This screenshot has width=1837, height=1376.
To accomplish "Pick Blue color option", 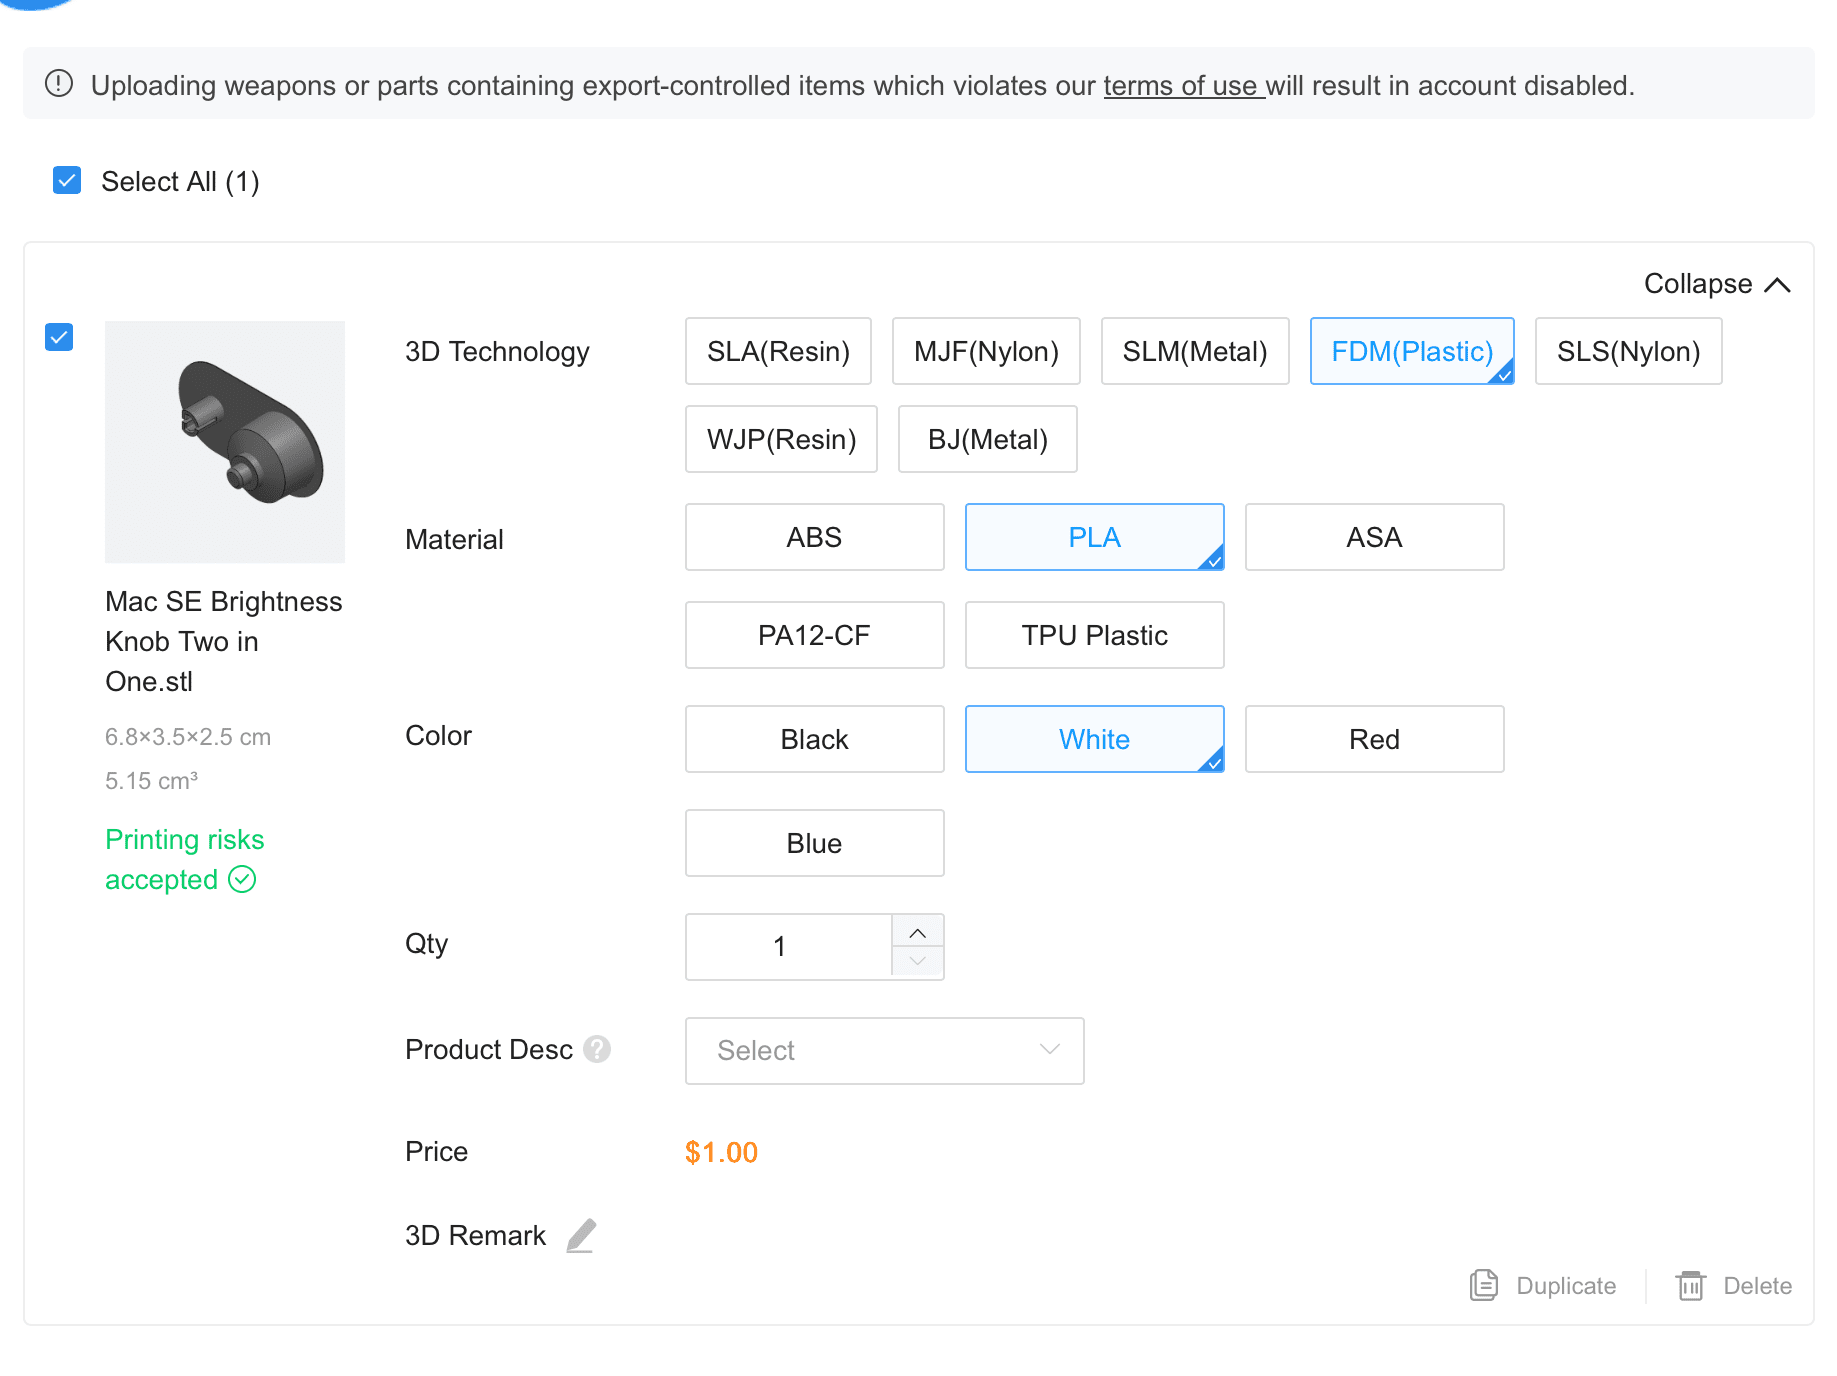I will (814, 843).
